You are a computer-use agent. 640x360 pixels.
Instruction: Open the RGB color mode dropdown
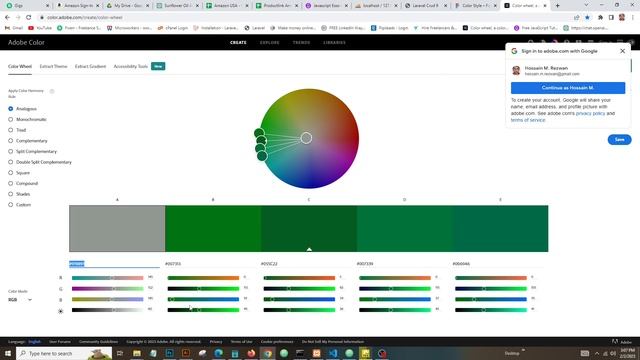tap(20, 300)
